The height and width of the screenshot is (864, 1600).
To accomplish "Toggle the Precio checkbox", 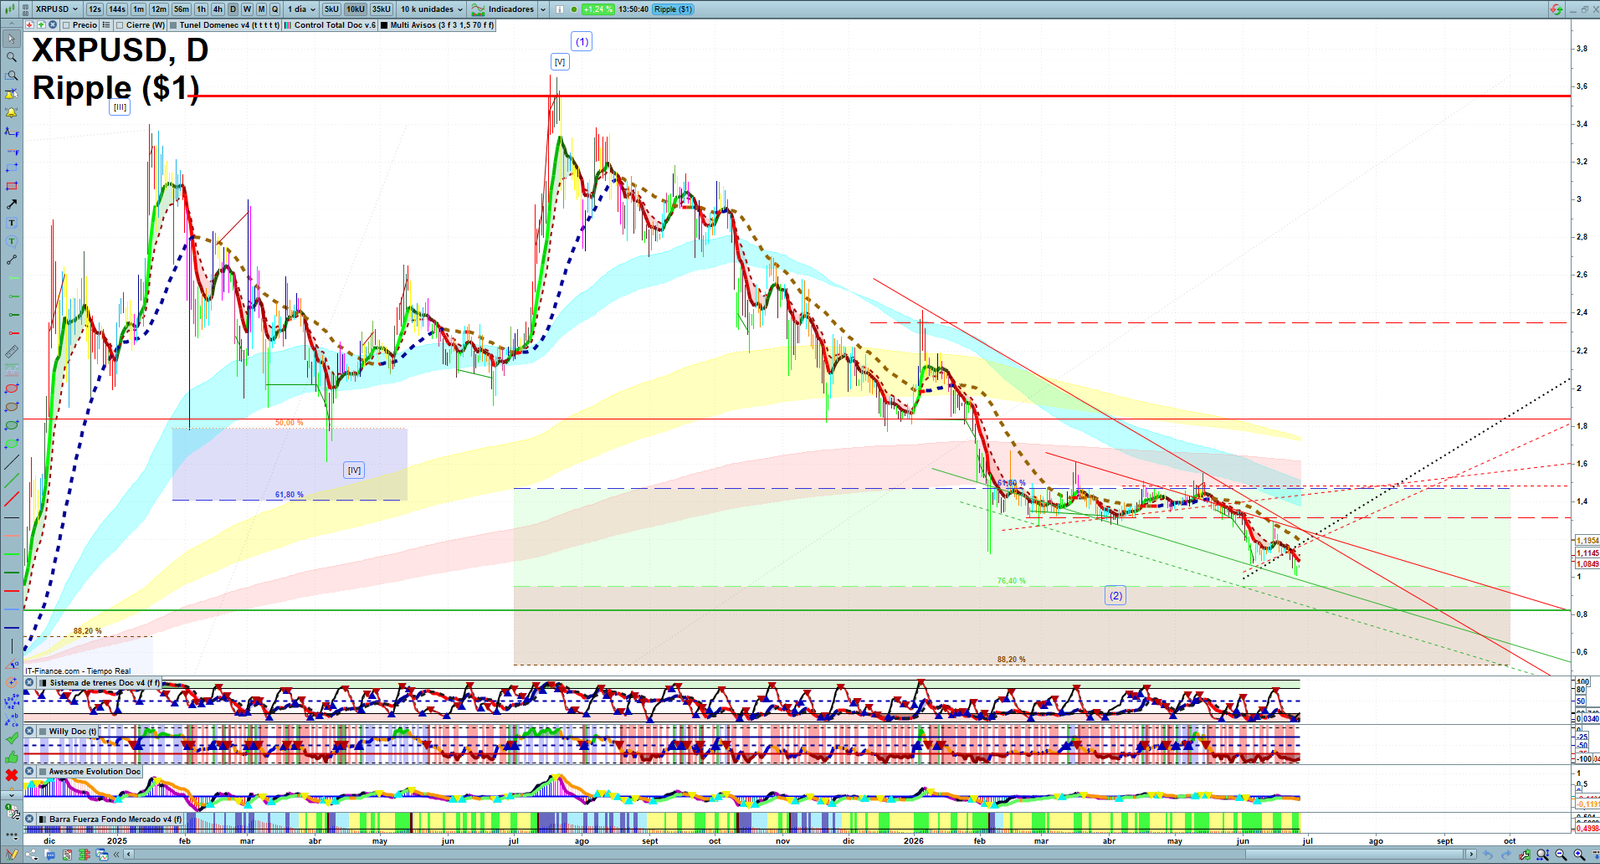I will click(66, 25).
